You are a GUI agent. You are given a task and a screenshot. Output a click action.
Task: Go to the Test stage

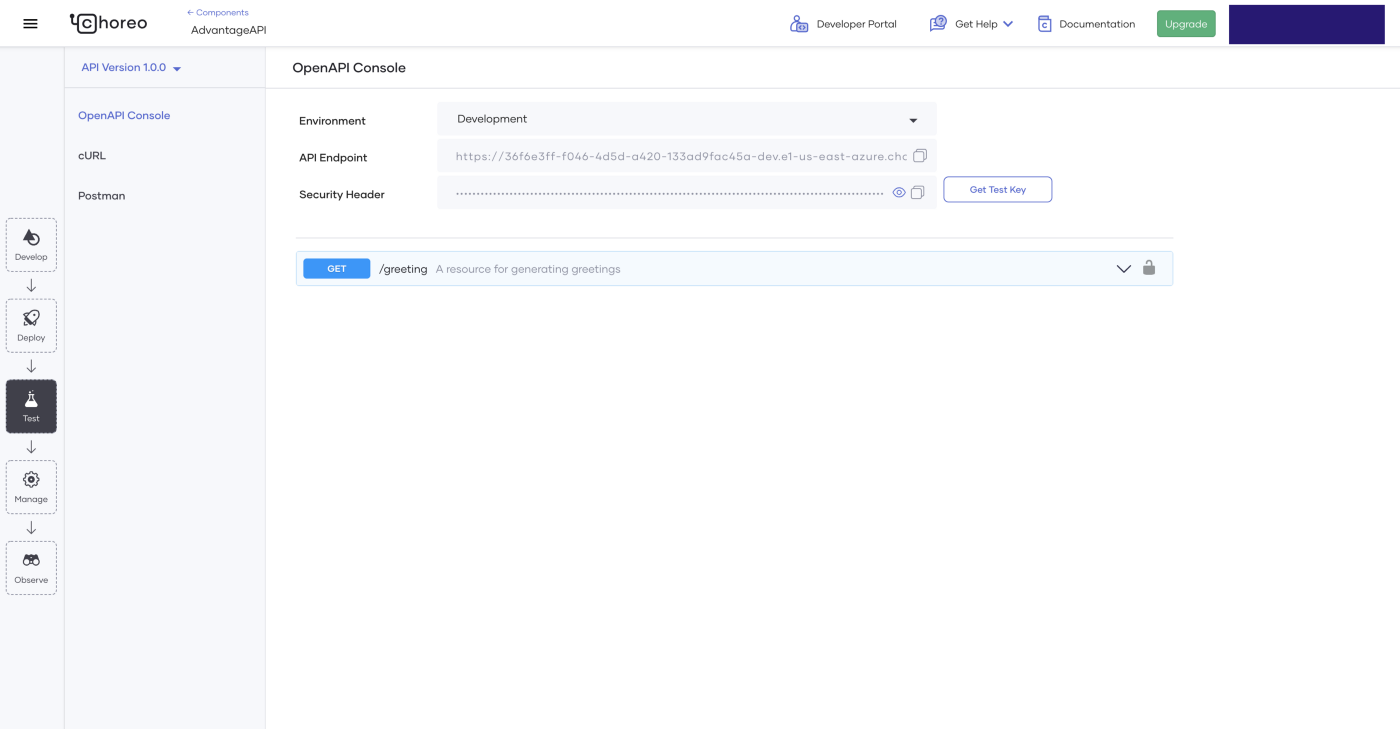tap(31, 406)
